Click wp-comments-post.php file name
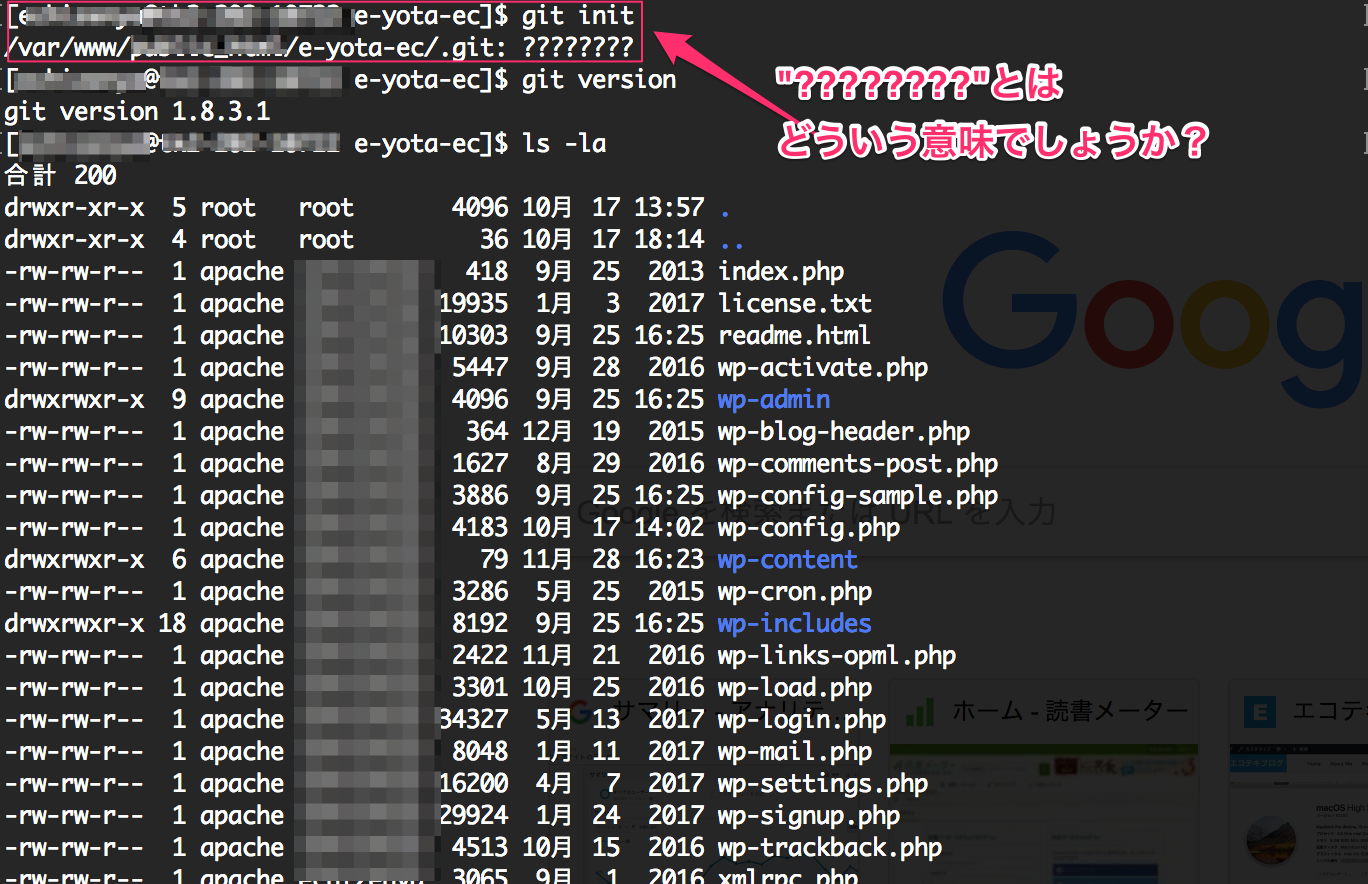This screenshot has height=884, width=1368. click(858, 464)
